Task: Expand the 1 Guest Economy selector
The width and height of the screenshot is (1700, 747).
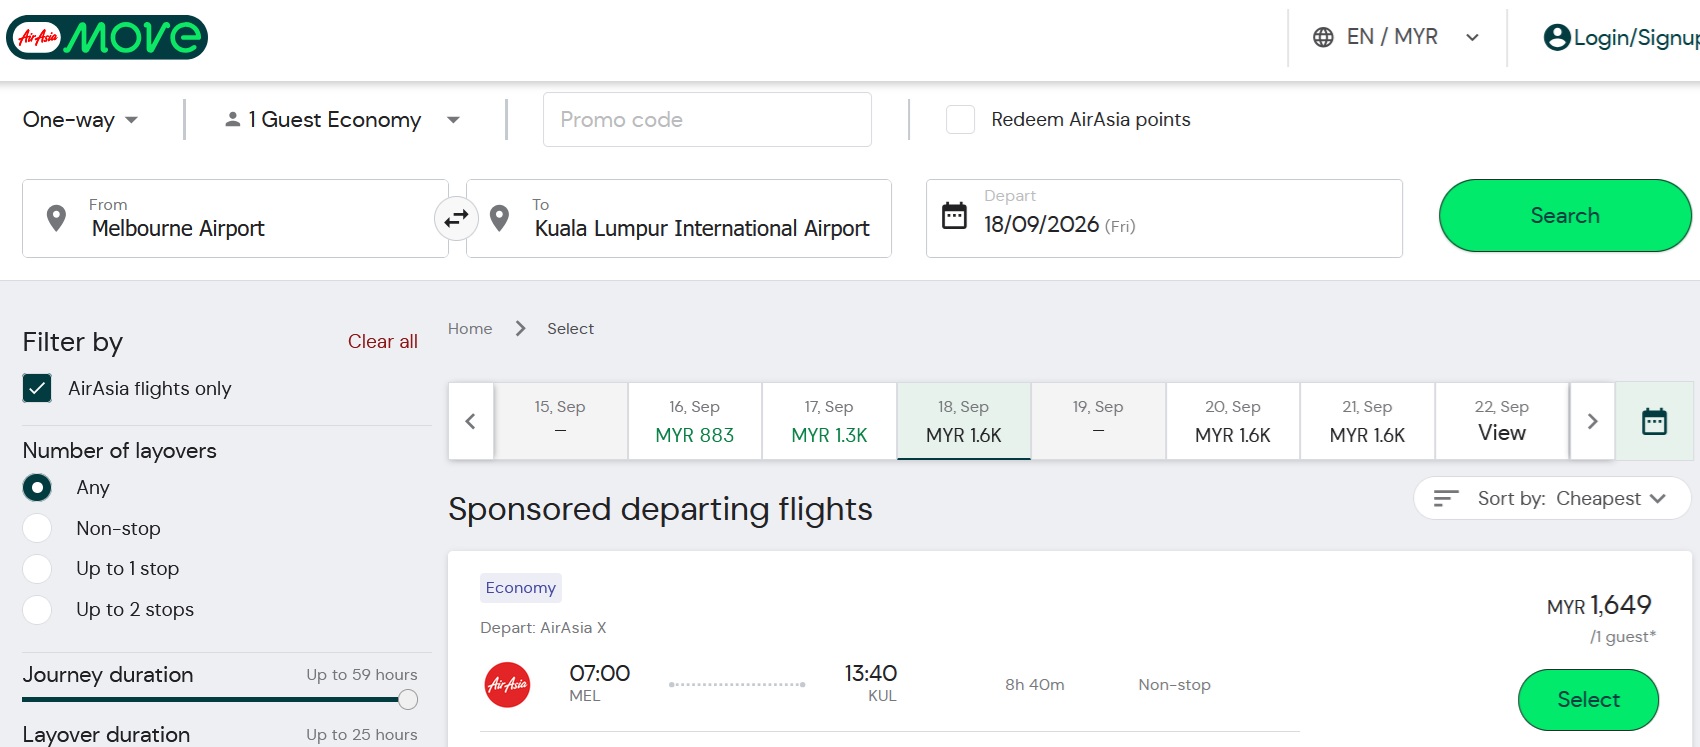Action: [341, 120]
